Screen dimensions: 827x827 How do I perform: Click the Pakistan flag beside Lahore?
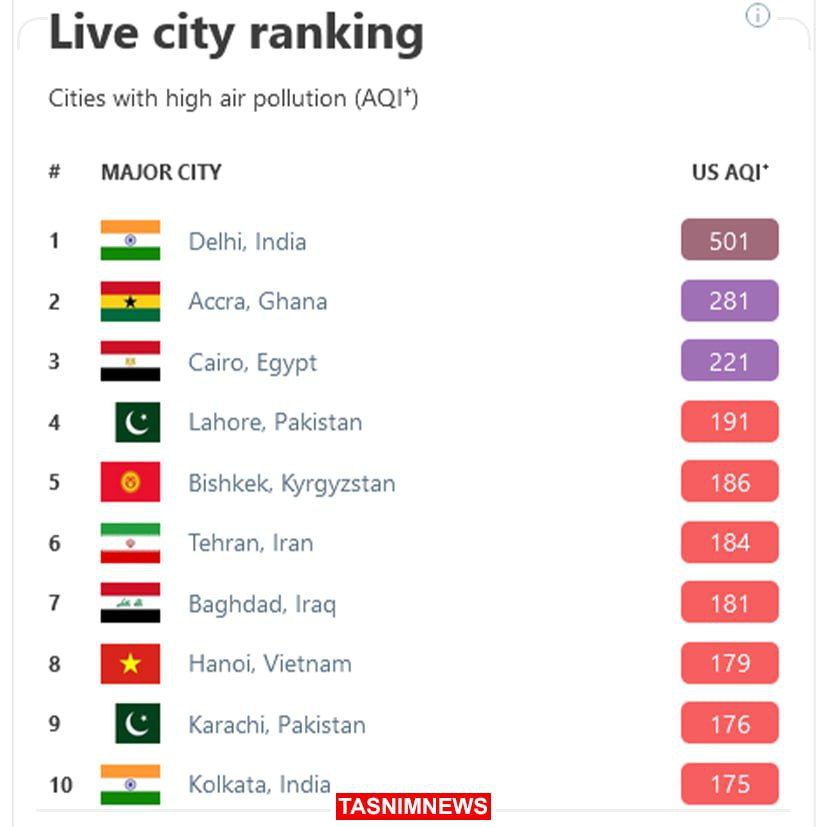coord(137,422)
